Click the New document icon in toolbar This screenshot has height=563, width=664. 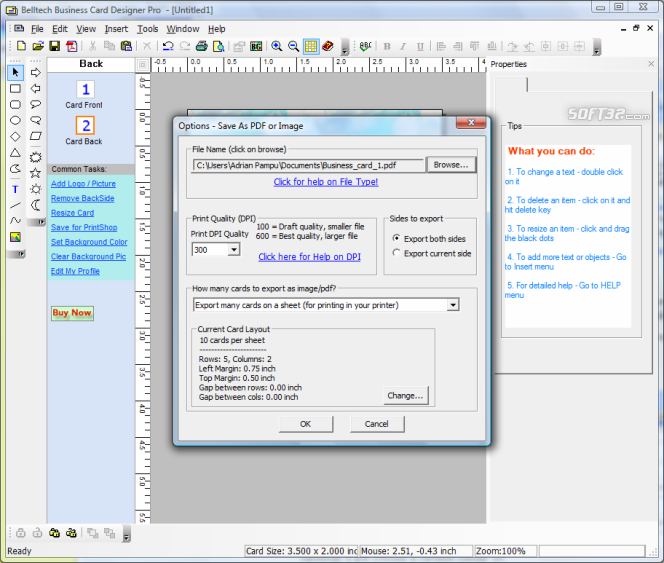21,46
